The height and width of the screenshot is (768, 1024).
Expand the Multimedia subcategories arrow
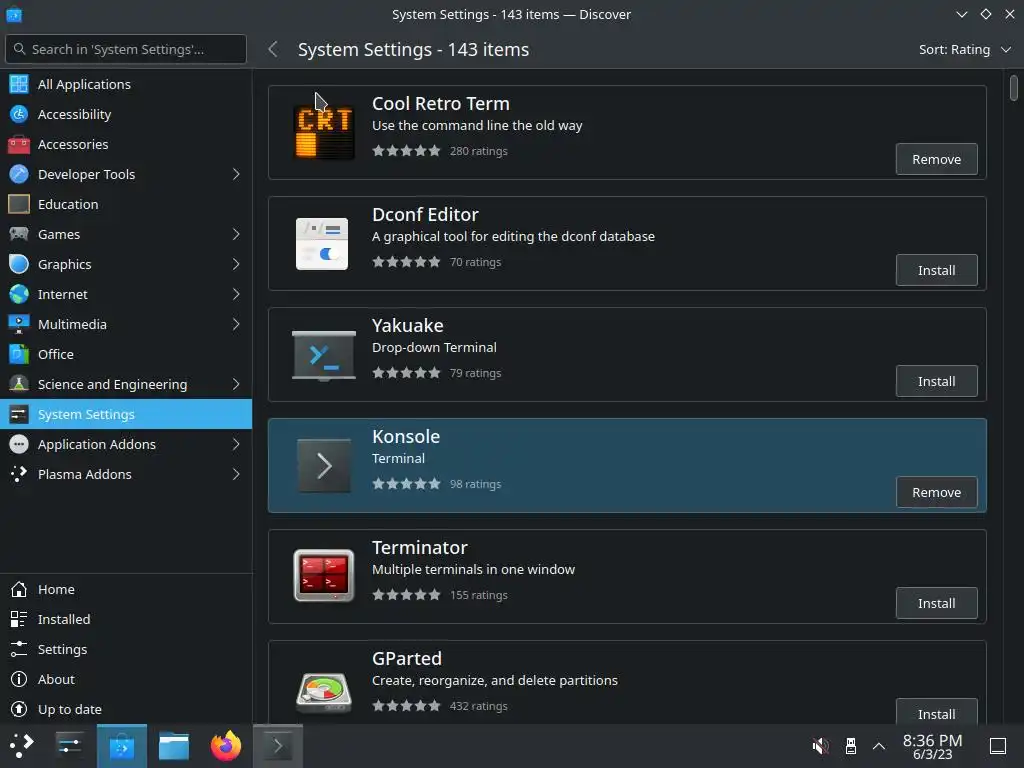[x=236, y=325]
